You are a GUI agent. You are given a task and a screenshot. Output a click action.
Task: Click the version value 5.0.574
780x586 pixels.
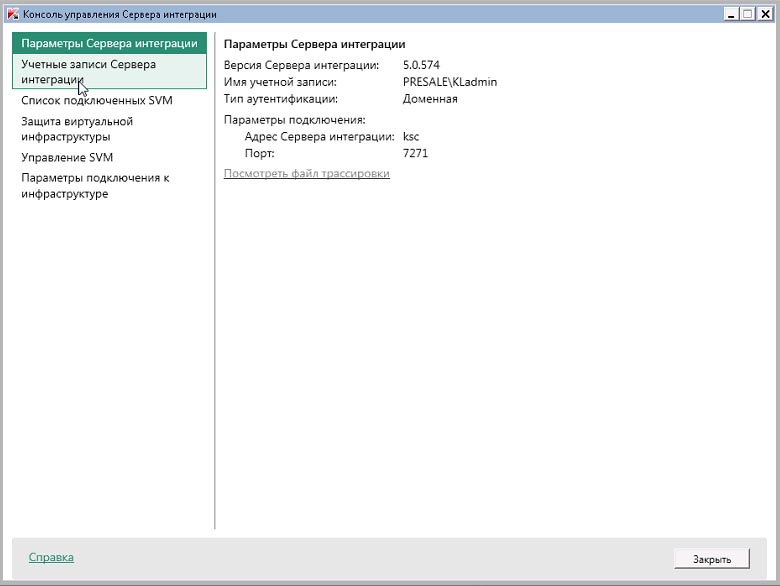tap(421, 65)
